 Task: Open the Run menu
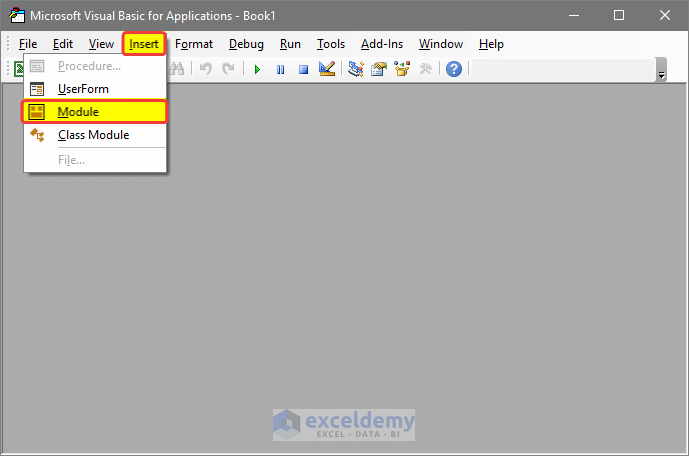pyautogui.click(x=290, y=44)
